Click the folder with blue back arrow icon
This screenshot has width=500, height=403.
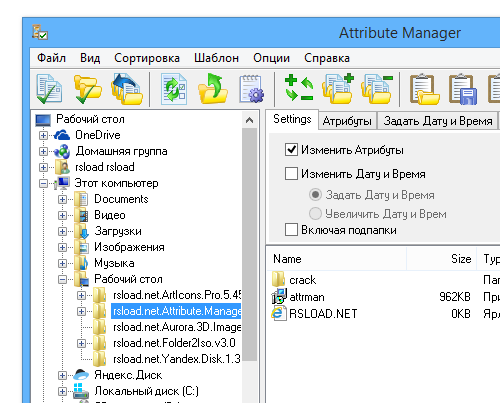coord(127,89)
